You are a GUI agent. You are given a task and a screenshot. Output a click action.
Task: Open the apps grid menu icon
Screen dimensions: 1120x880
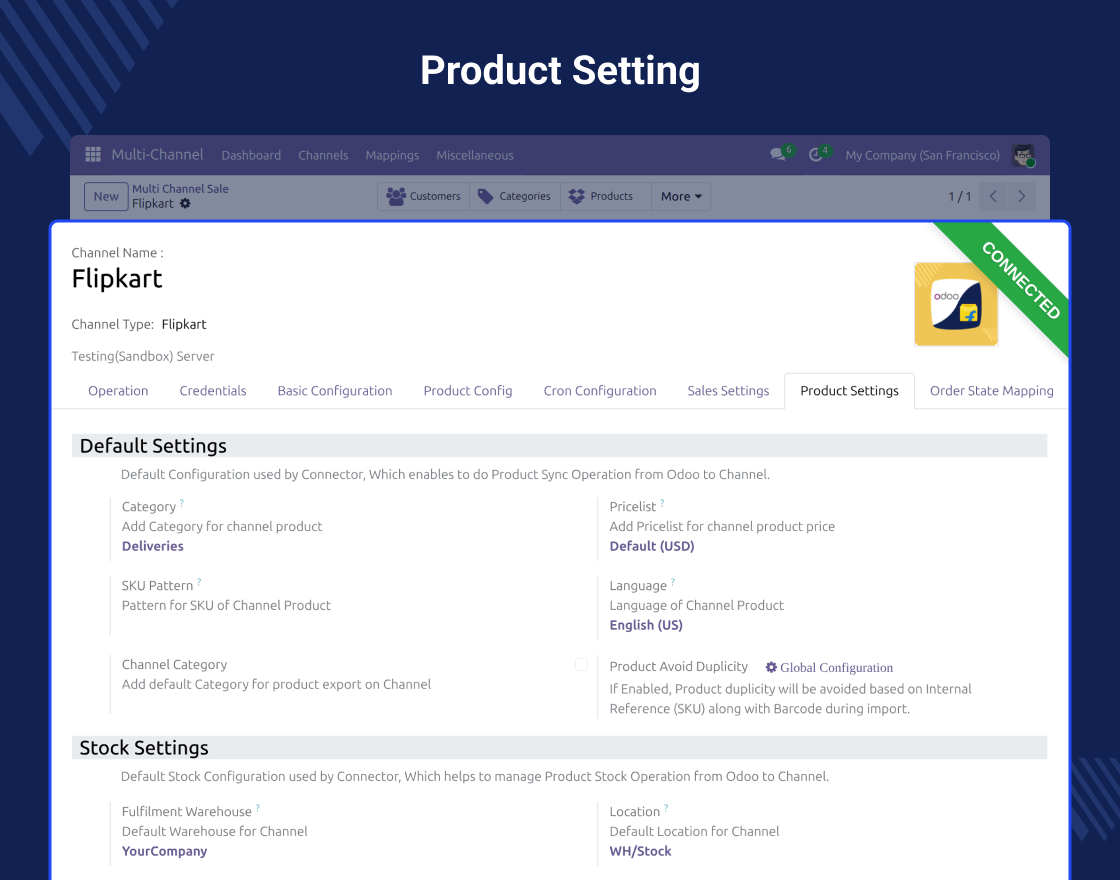(93, 154)
